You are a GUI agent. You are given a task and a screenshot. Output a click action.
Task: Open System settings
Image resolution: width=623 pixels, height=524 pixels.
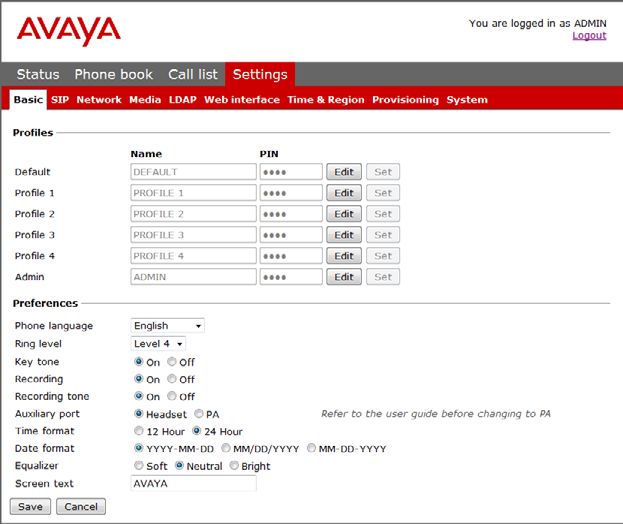pyautogui.click(x=467, y=99)
